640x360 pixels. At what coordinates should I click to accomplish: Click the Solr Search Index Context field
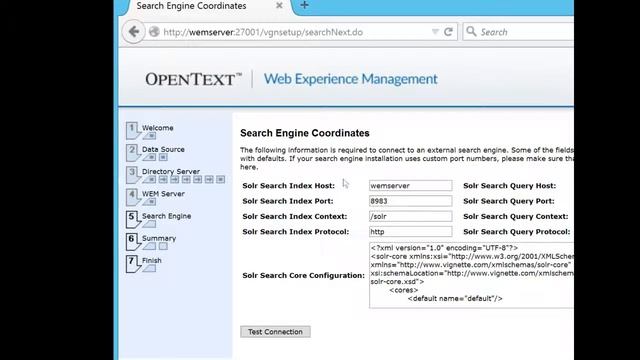coord(411,216)
